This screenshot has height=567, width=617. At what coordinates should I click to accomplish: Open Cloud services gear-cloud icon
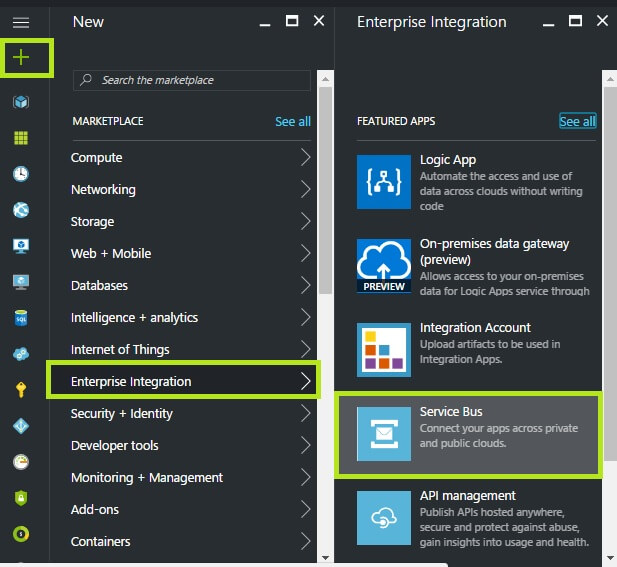pyautogui.click(x=21, y=354)
